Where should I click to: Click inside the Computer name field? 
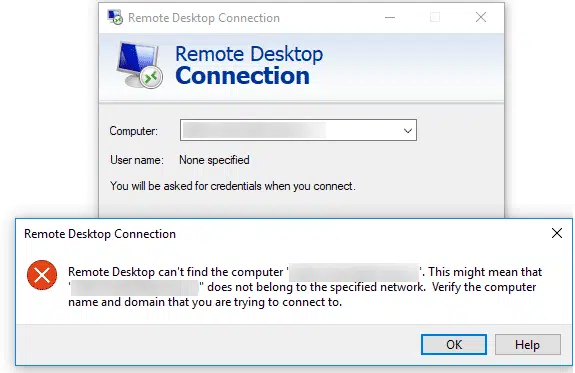(x=298, y=130)
